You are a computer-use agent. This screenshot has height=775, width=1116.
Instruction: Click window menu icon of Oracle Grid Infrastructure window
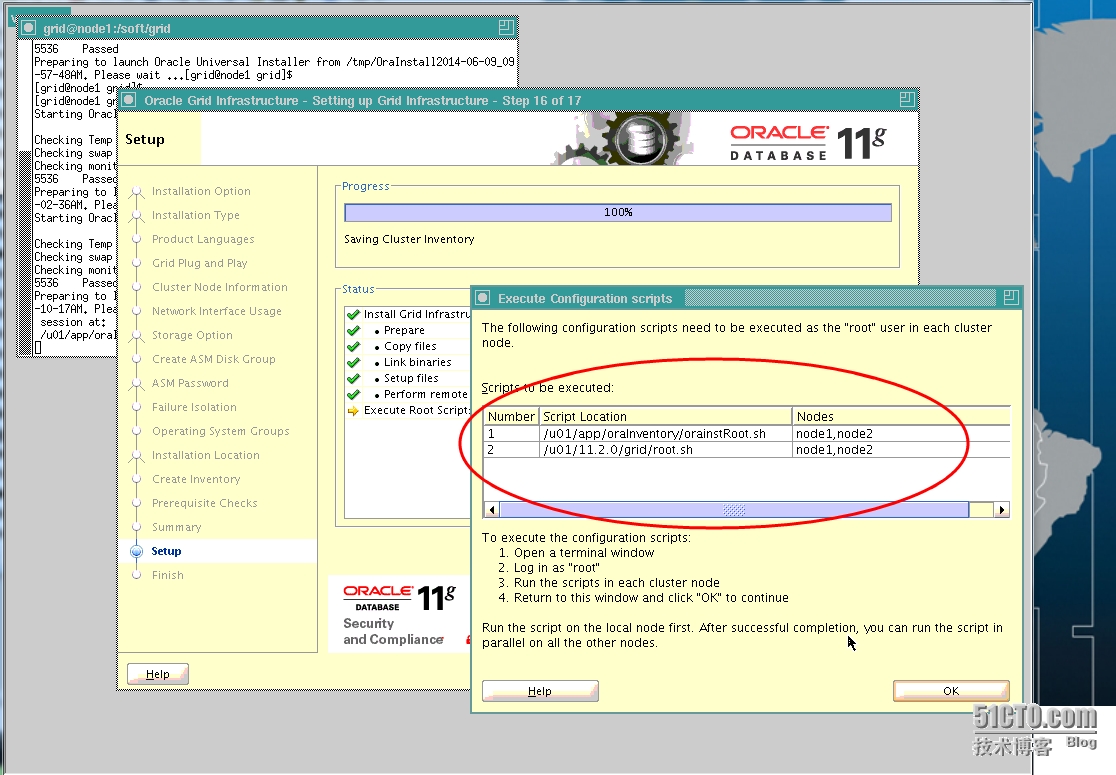129,100
